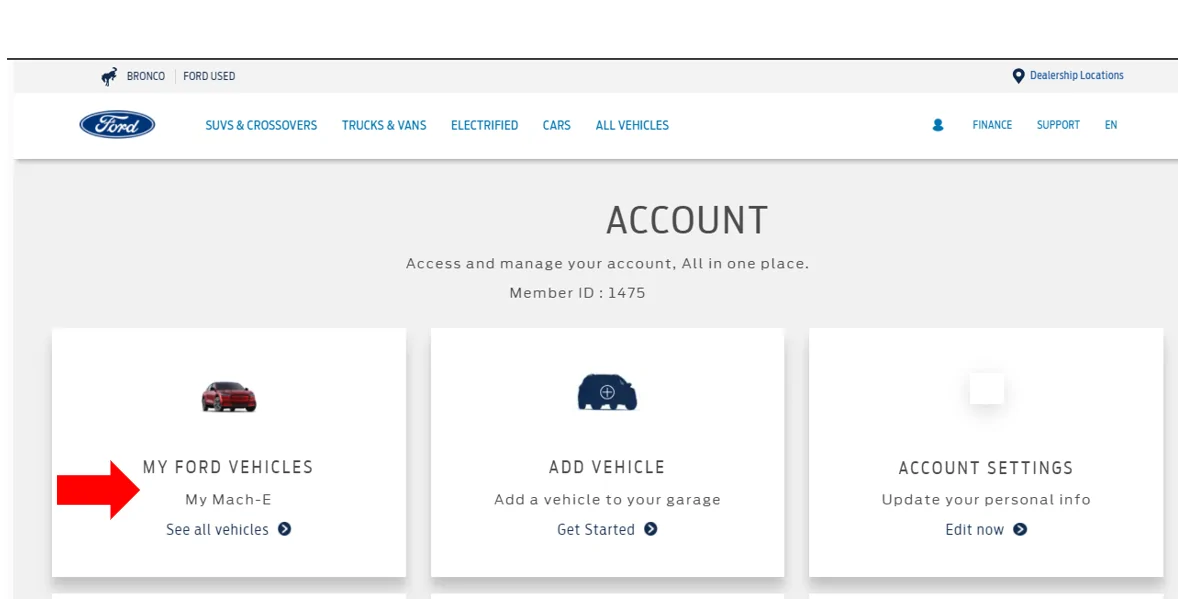
Task: Click See all vehicles link
Action: [217, 529]
